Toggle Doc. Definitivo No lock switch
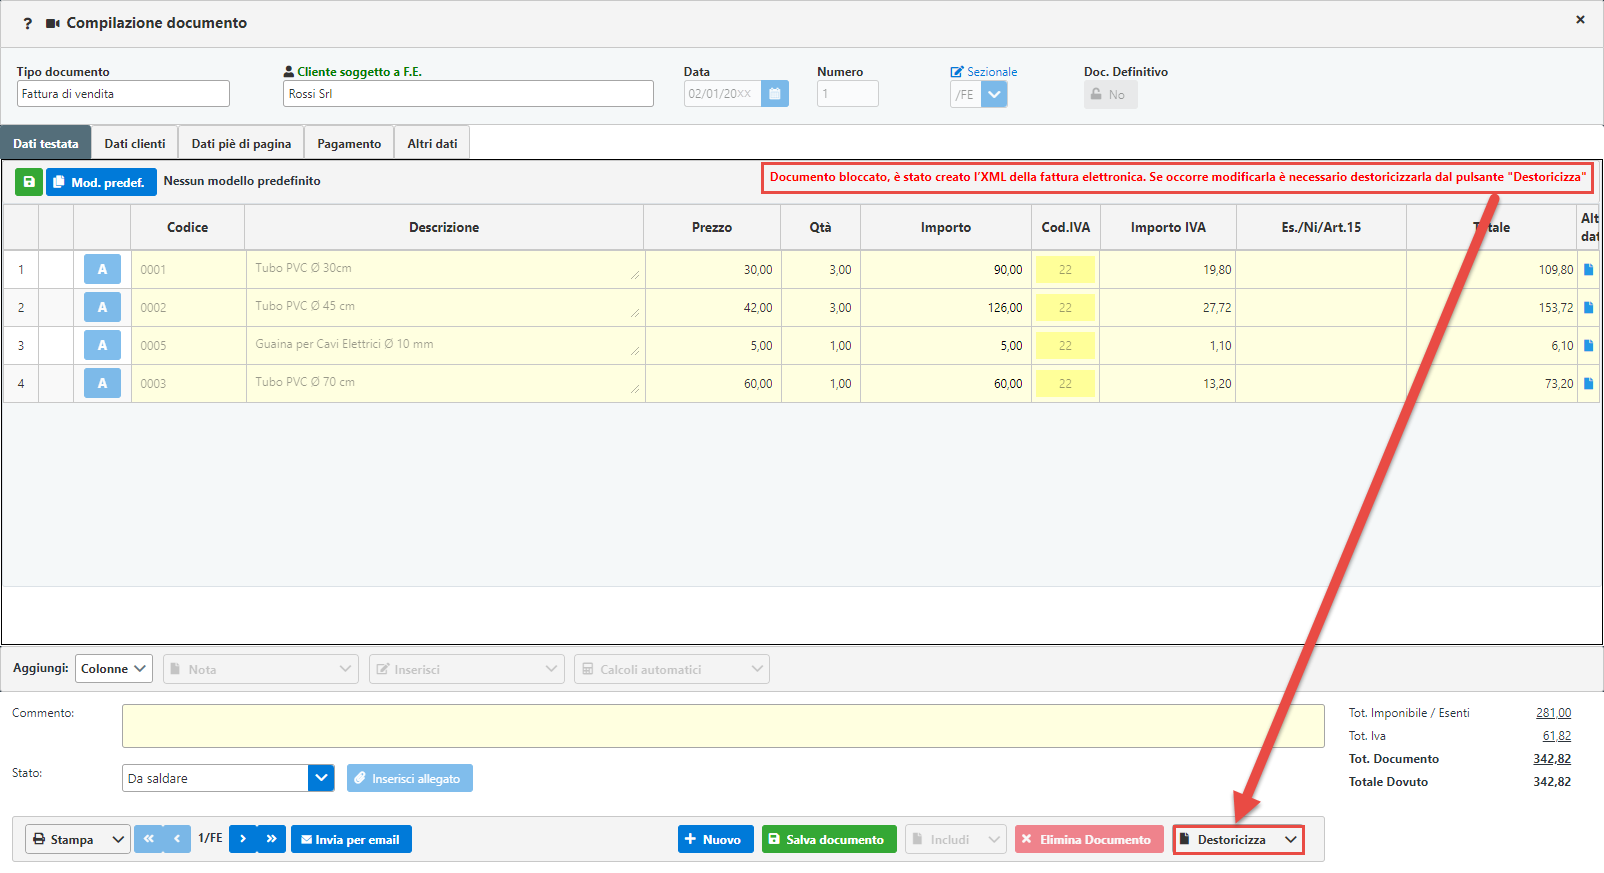 [1110, 95]
